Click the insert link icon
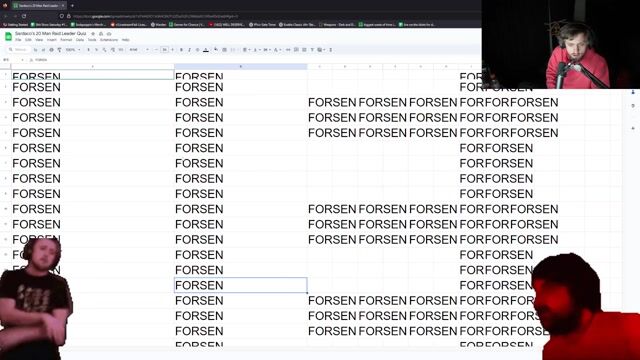Image resolution: width=640 pixels, height=360 pixels. point(288,50)
